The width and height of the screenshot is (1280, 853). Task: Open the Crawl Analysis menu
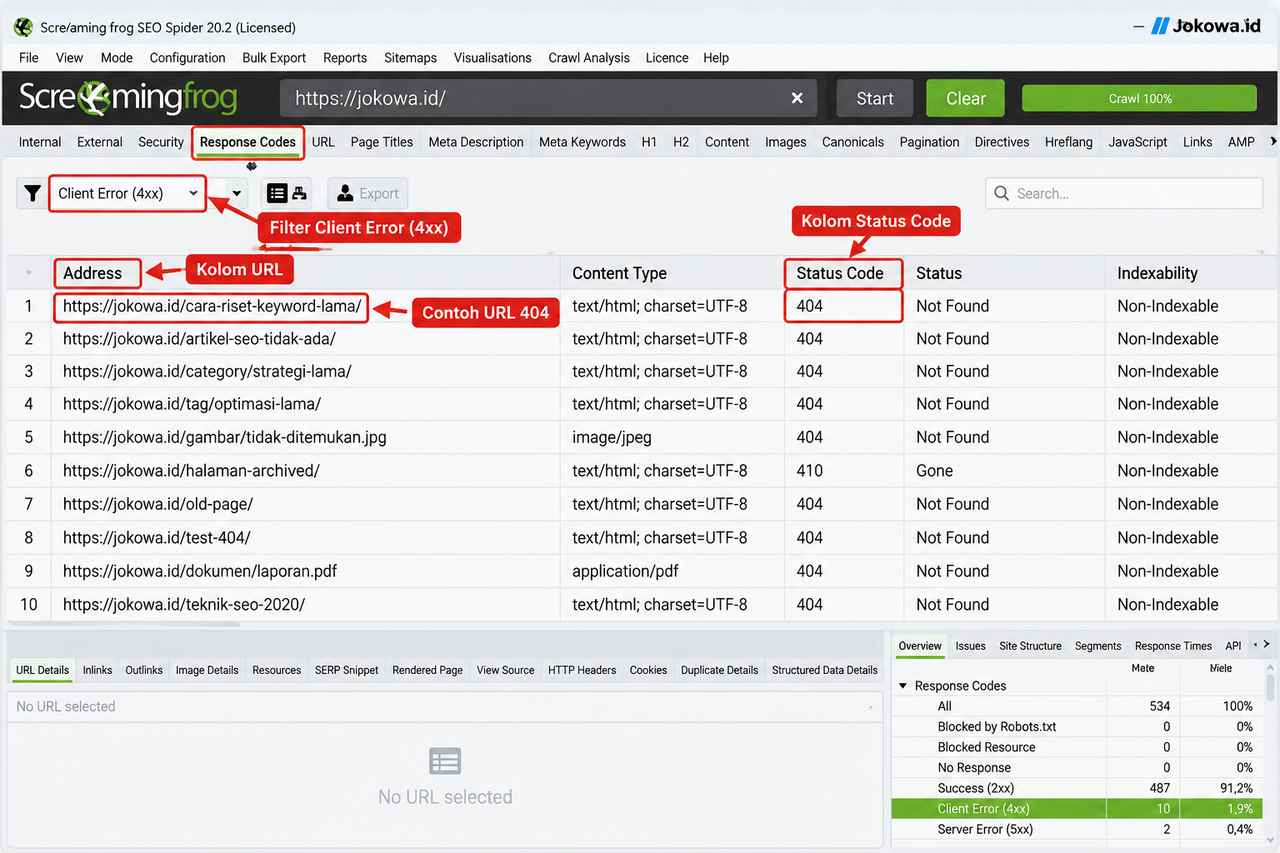click(589, 58)
